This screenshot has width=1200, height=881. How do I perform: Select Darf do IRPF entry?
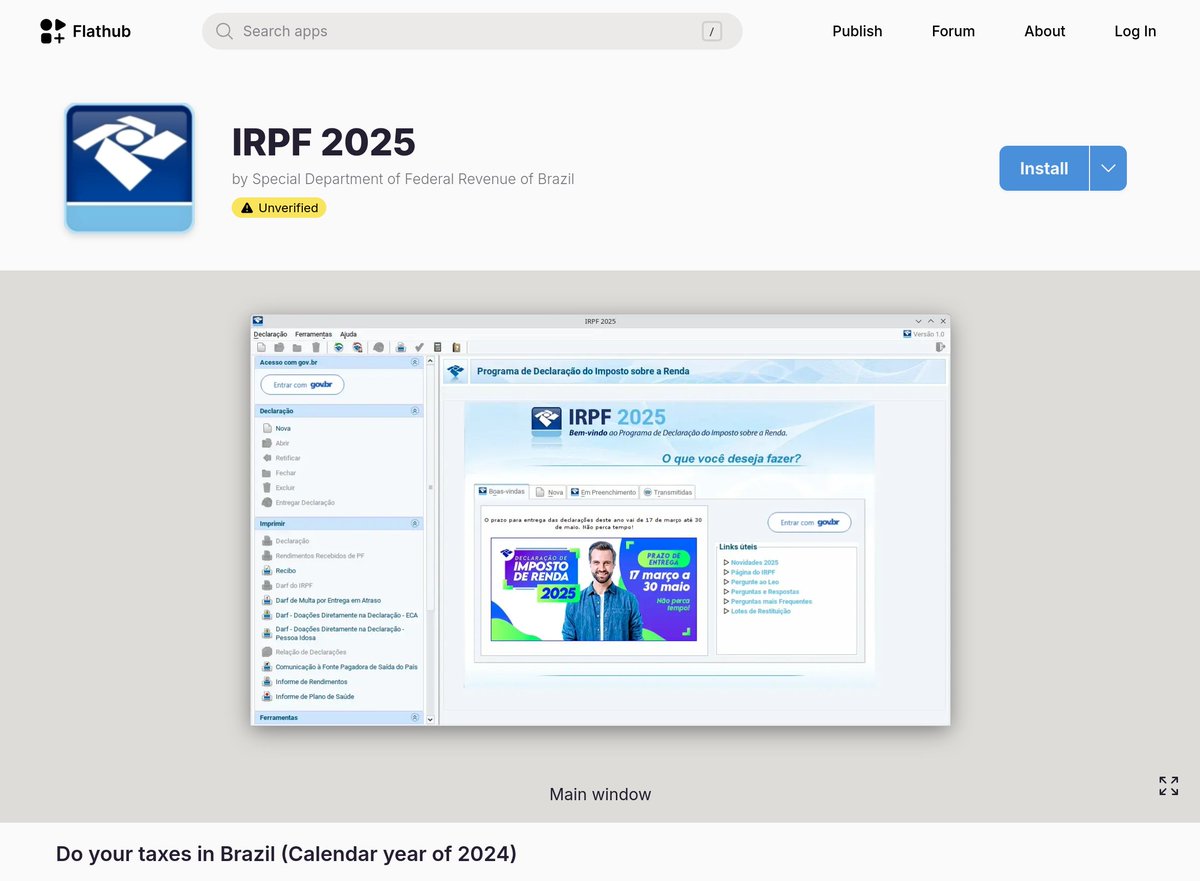pyautogui.click(x=287, y=585)
